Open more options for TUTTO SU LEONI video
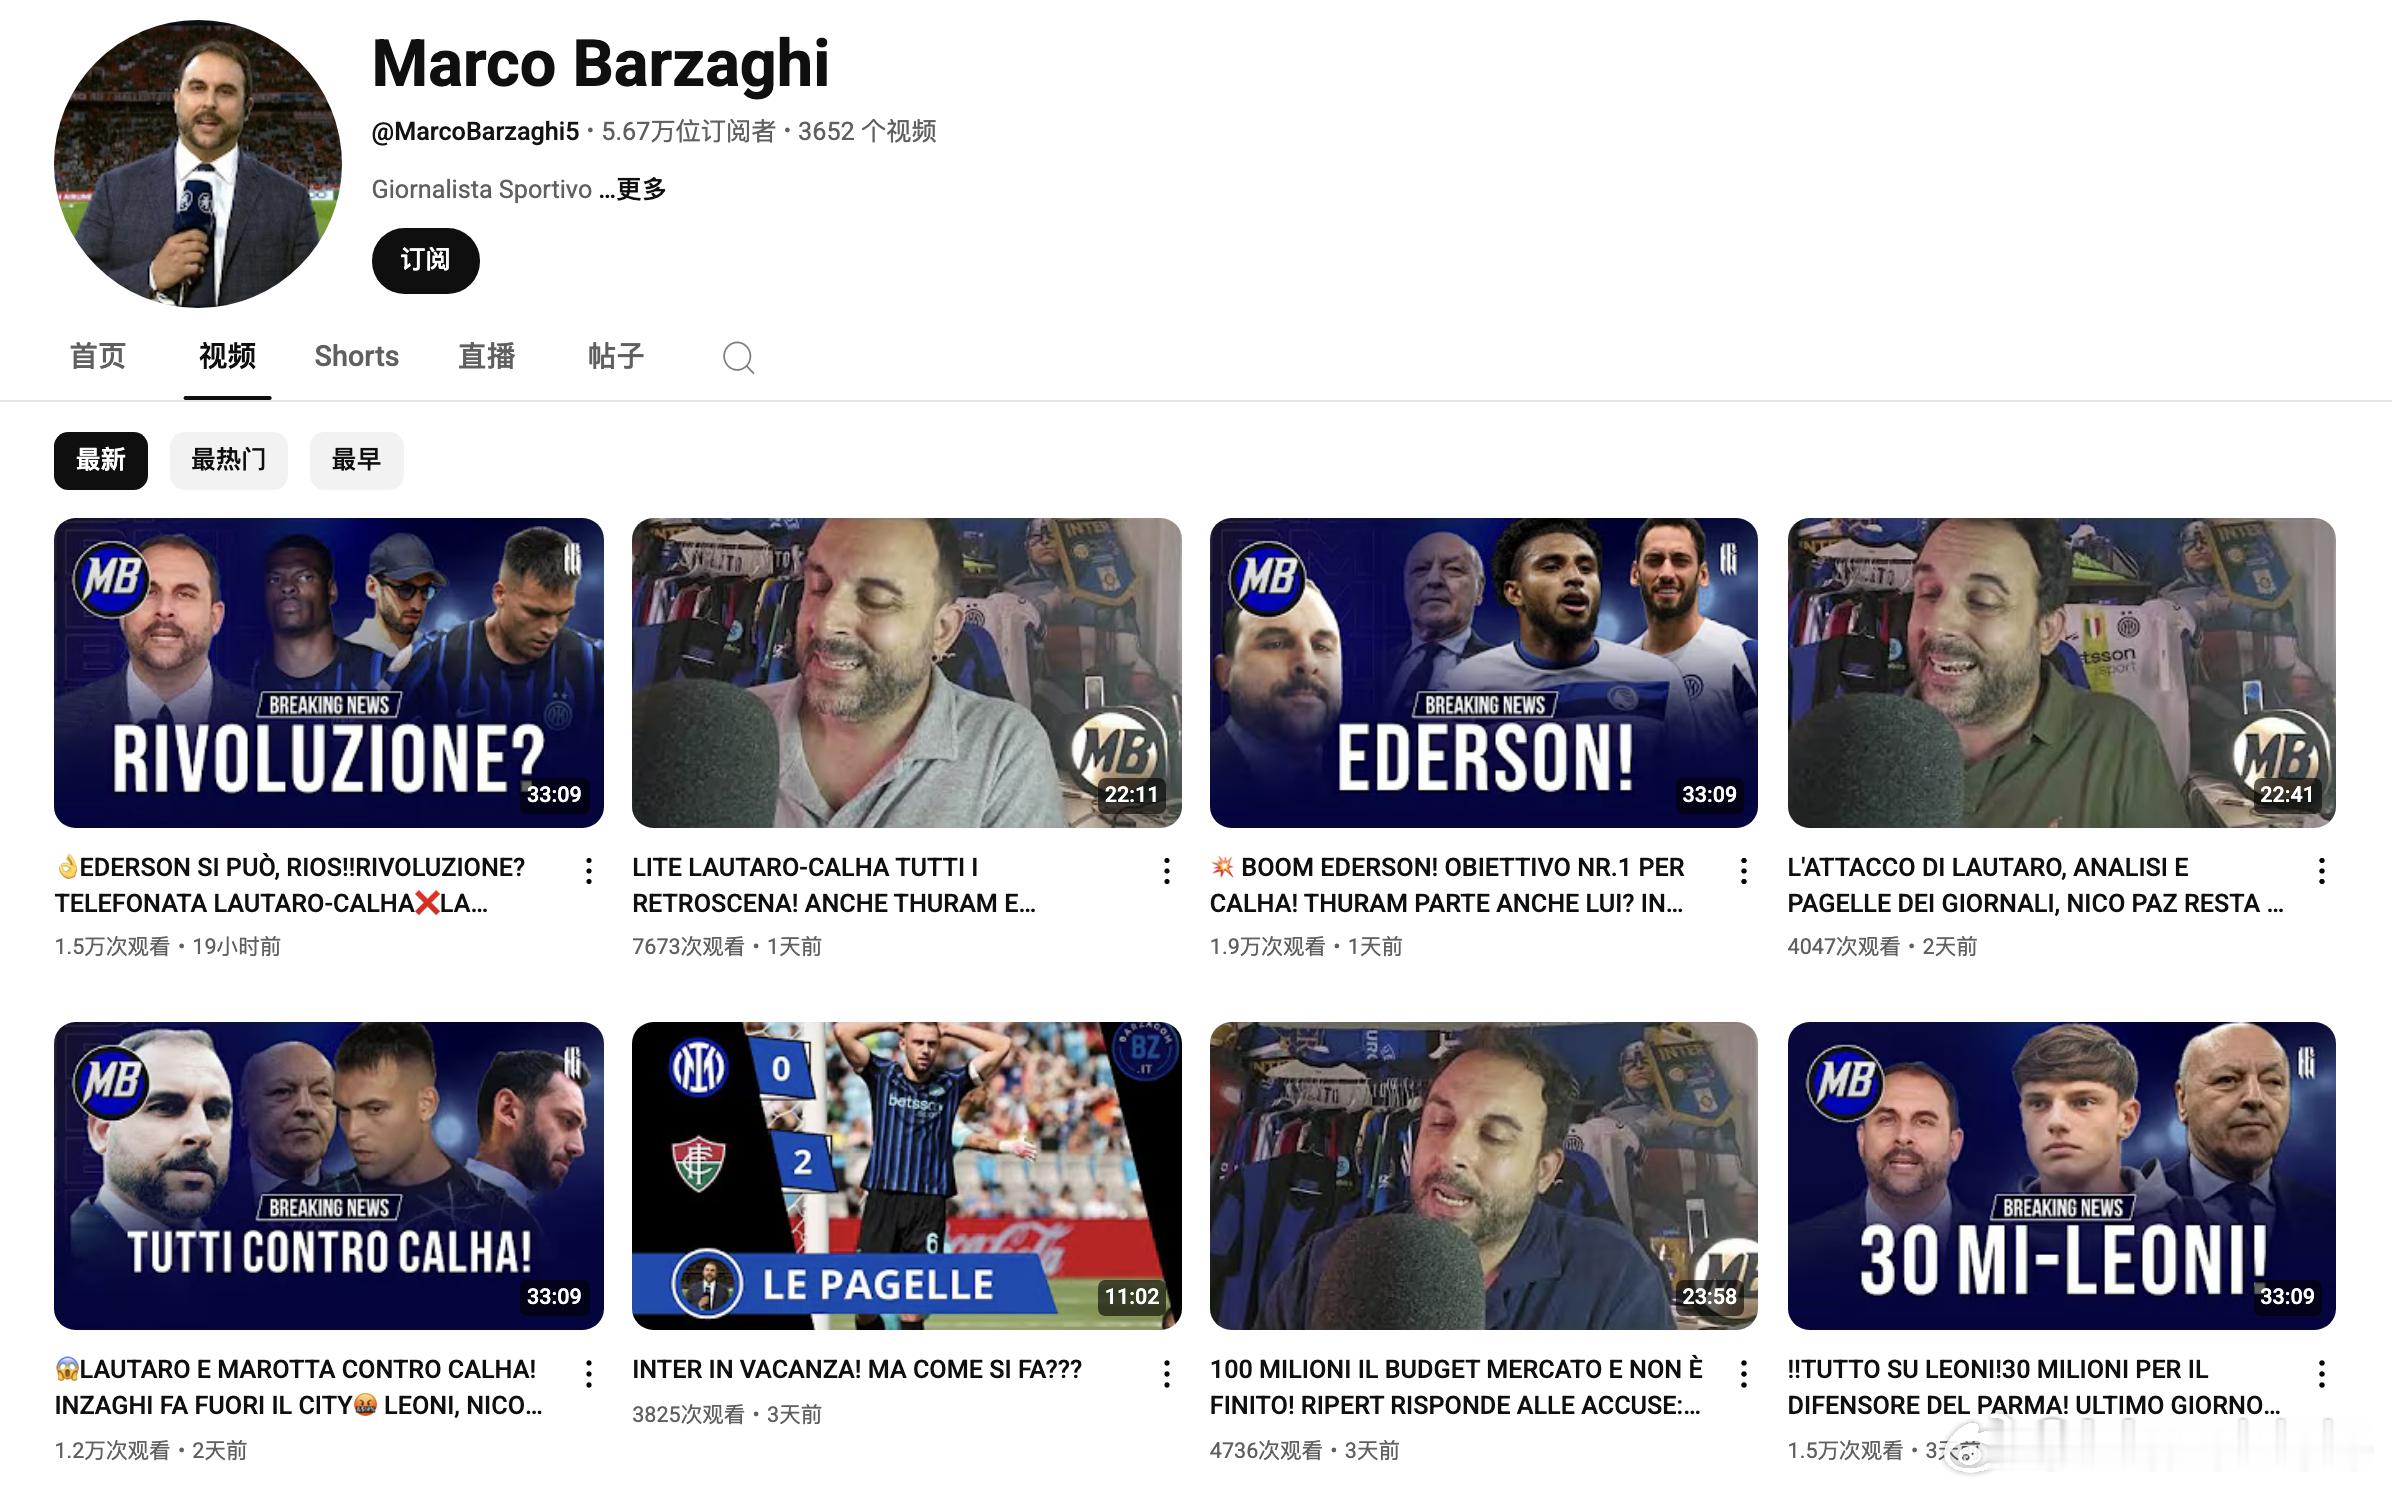Viewport: 2392px width, 1498px height. click(2322, 1374)
